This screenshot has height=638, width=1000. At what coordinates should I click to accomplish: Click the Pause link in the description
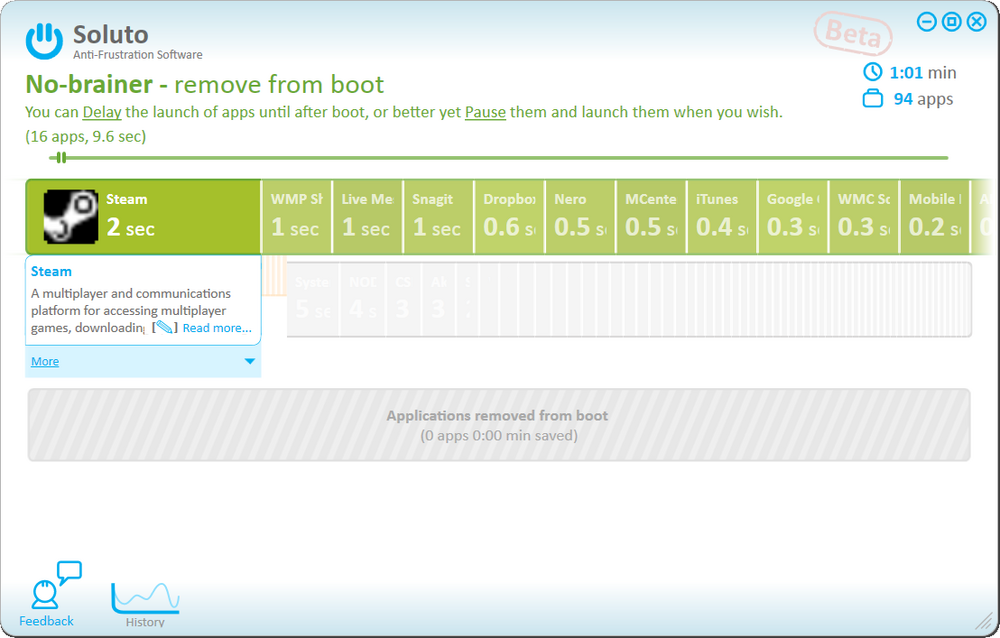tap(485, 112)
